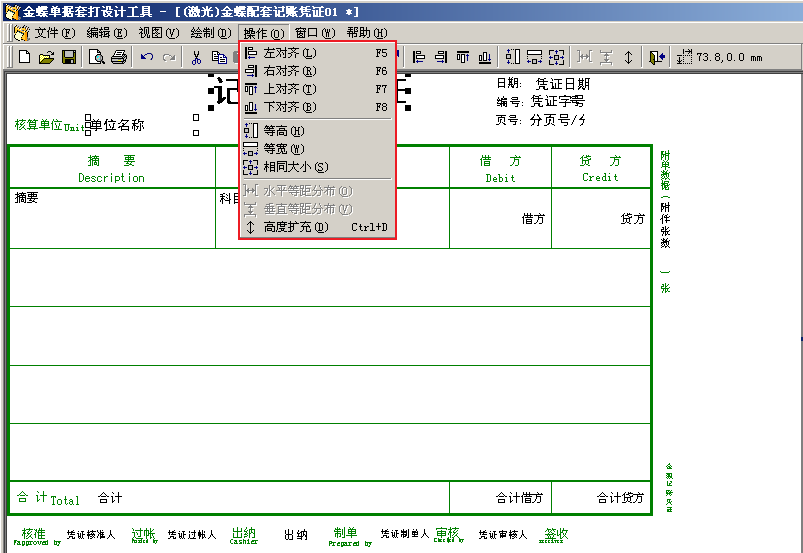This screenshot has width=803, height=553.
Task: Select the green 签收 label at bottom
Action: (554, 535)
